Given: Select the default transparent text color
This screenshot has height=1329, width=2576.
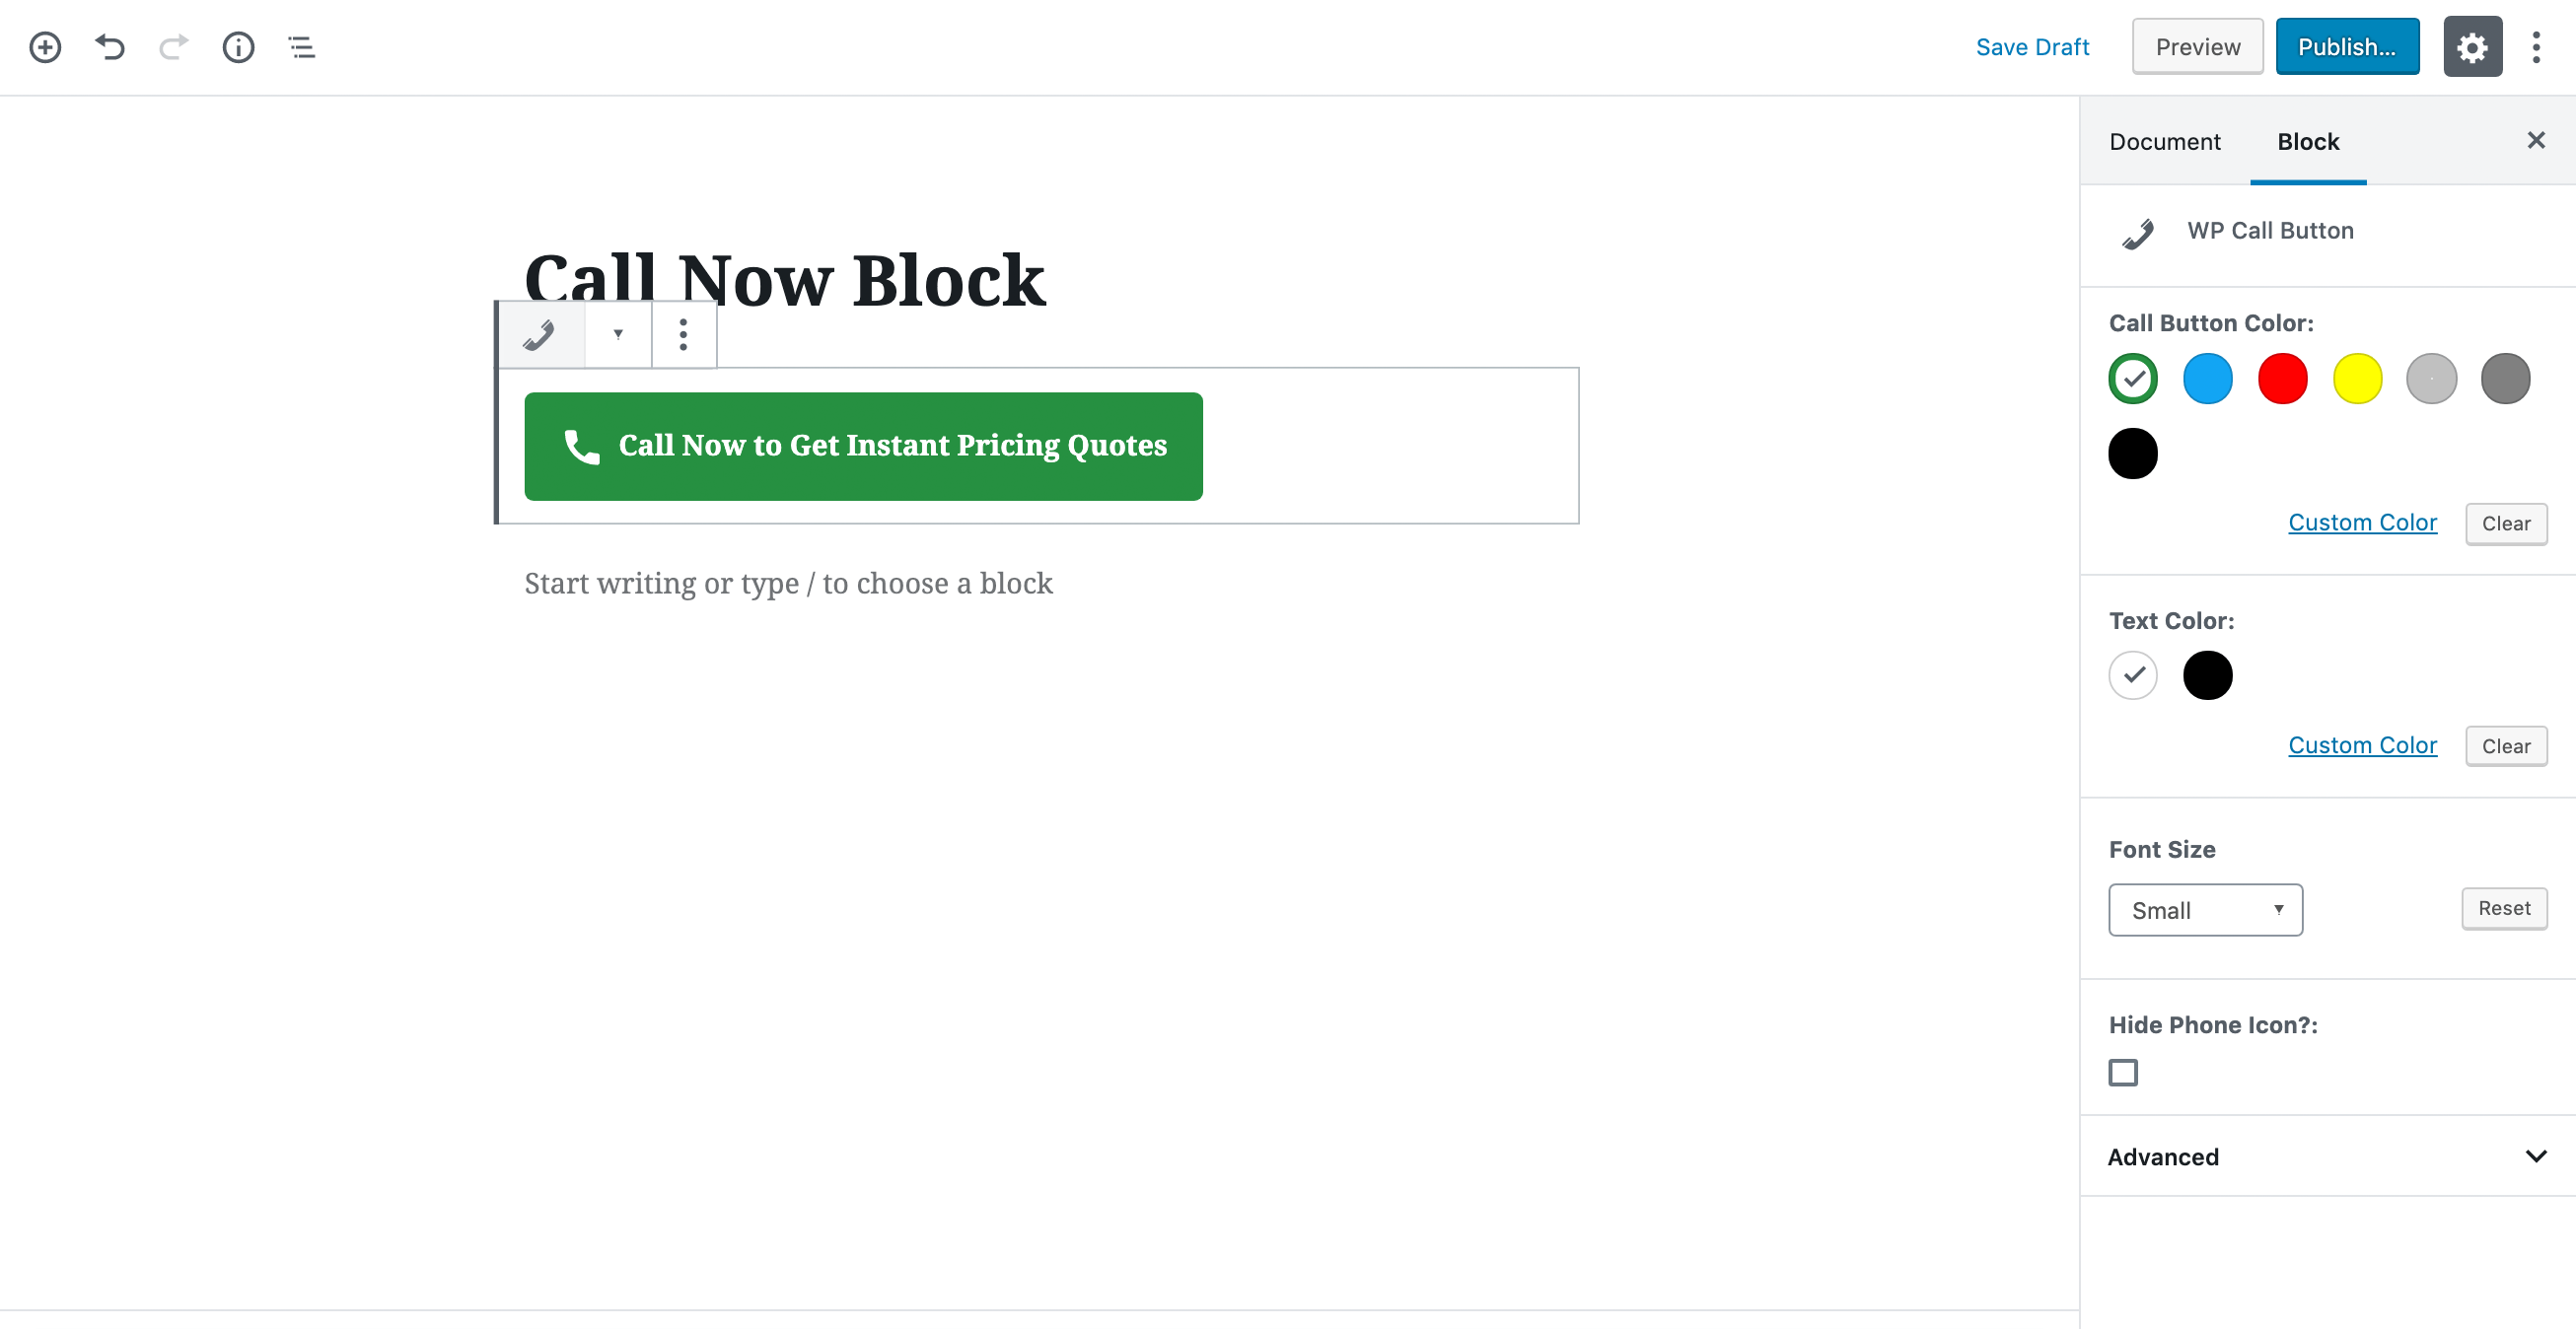Looking at the screenshot, I should pyautogui.click(x=2132, y=674).
